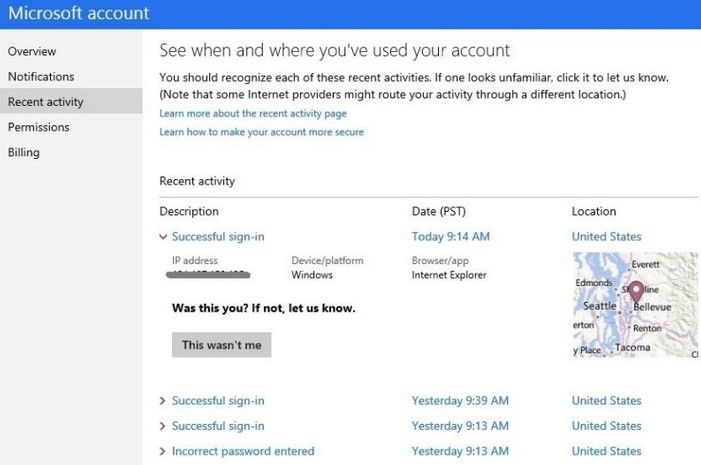Open 'Learn how to make your account more secure'
Screen dimensions: 701x465
tap(262, 132)
